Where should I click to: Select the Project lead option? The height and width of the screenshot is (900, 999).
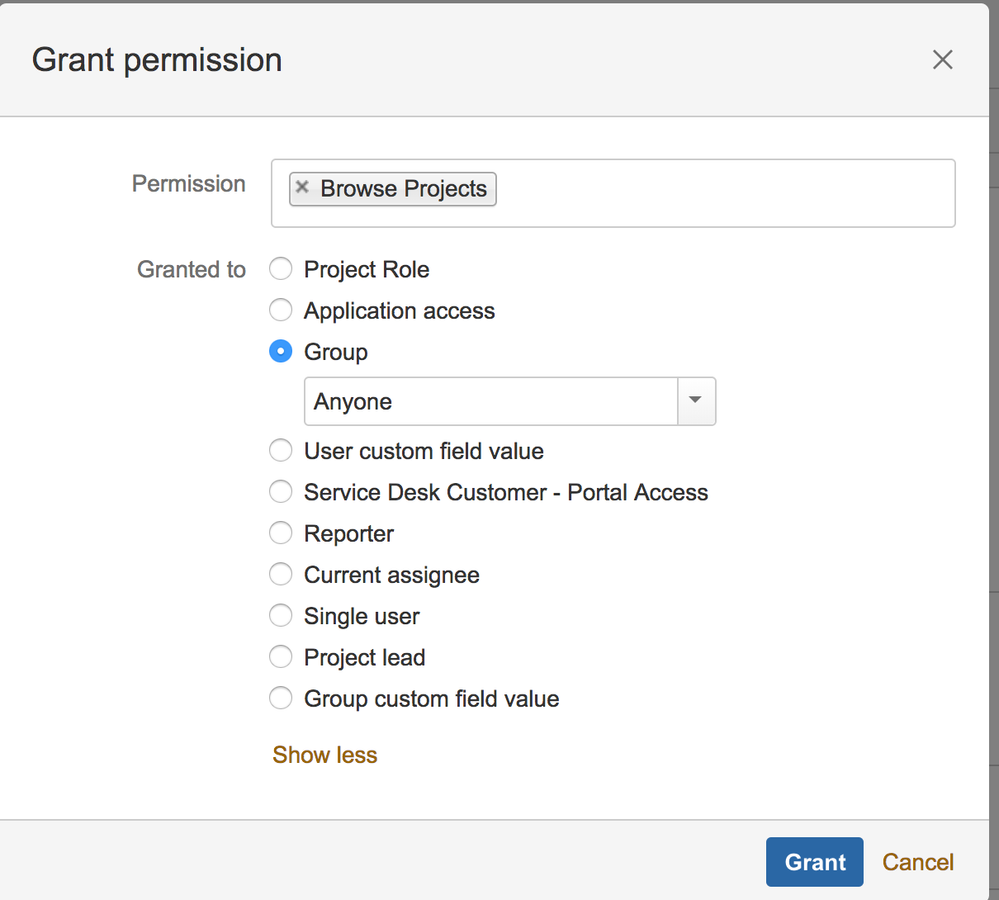(x=281, y=657)
